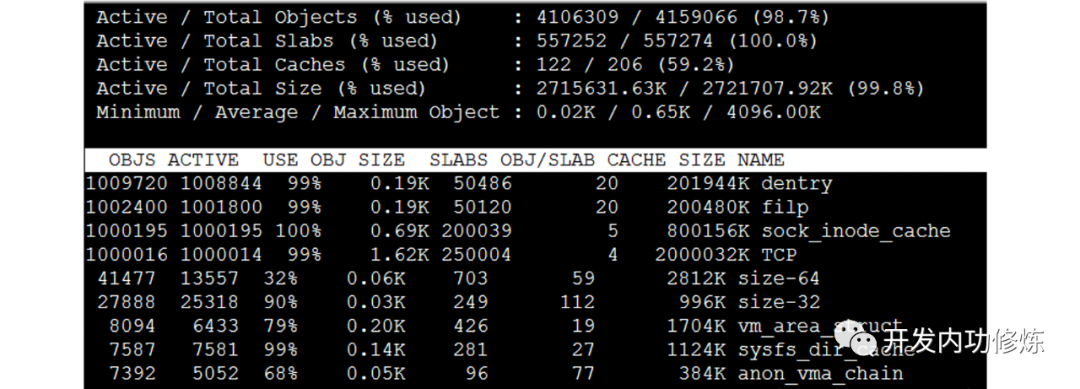This screenshot has width=1080, height=389.
Task: Select the dentry cache row
Action: tap(459, 184)
